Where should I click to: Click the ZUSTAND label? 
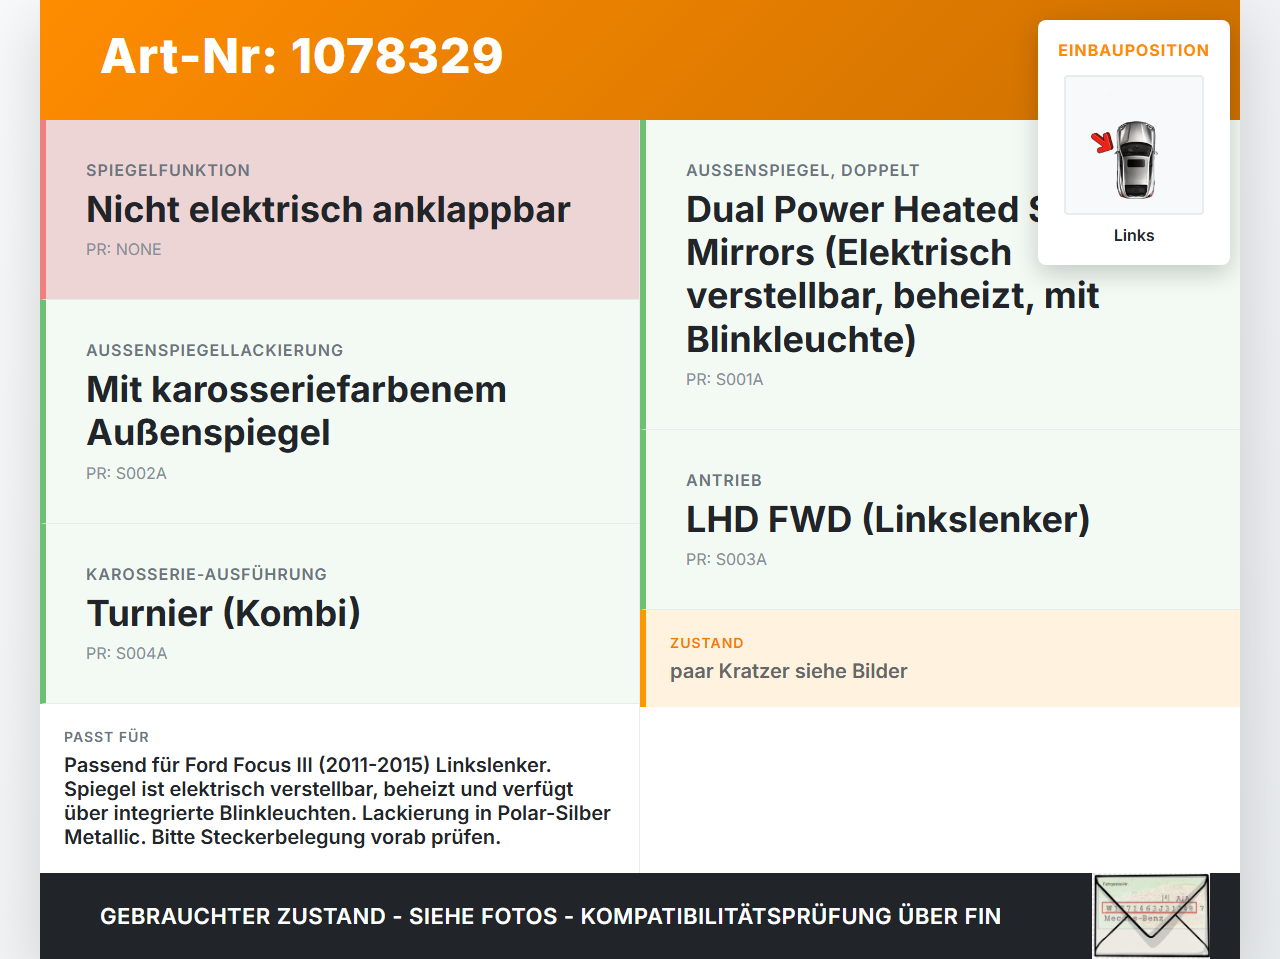707,643
